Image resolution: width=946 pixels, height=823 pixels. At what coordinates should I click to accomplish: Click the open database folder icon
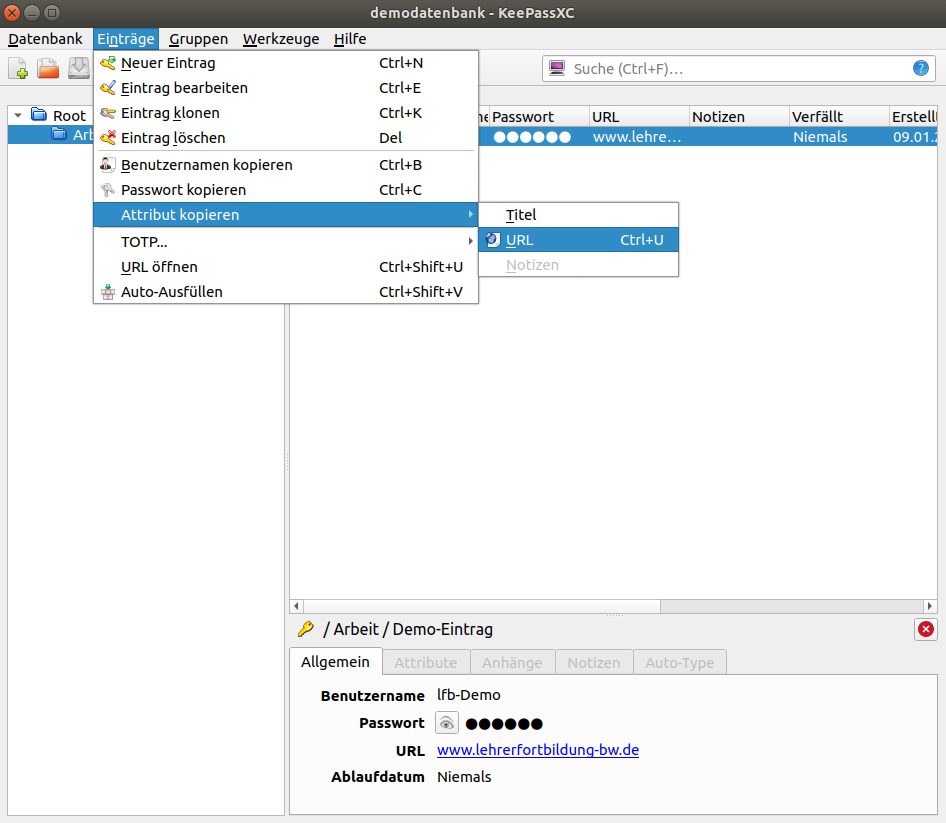48,68
